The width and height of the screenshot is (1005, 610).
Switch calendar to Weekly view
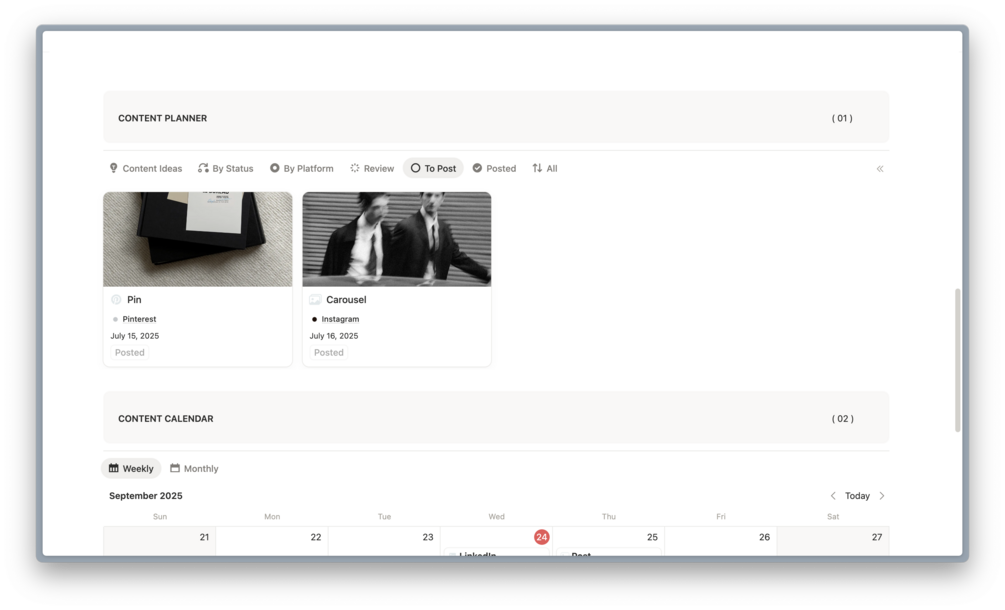pyautogui.click(x=131, y=468)
